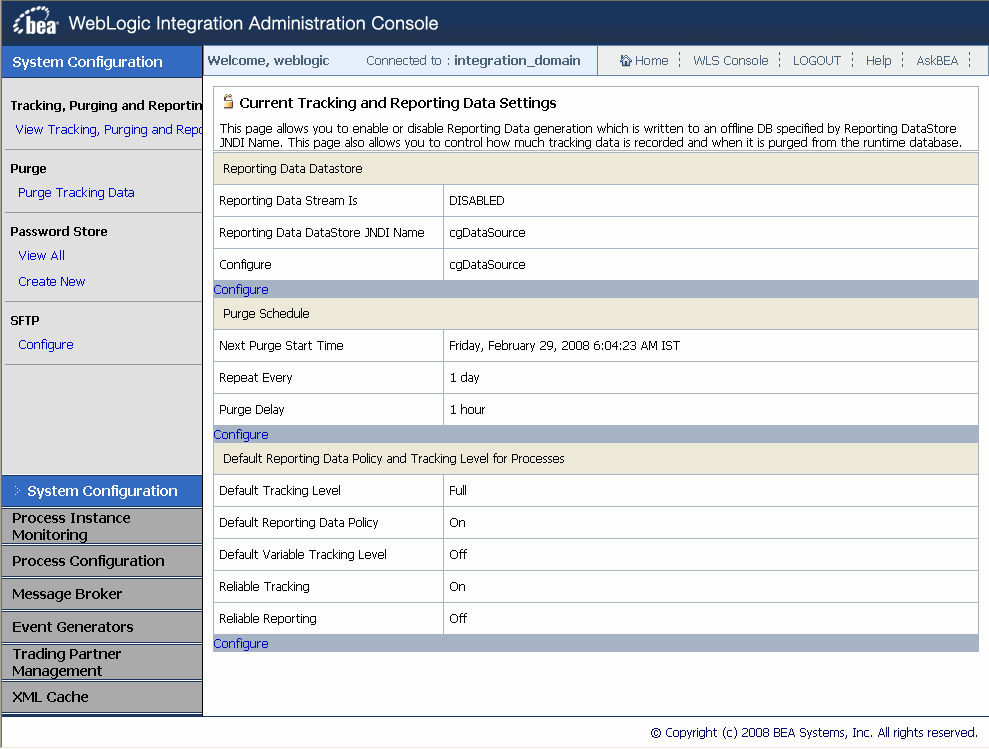The width and height of the screenshot is (989, 749).
Task: Select Event Generators module
Action: [x=102, y=627]
